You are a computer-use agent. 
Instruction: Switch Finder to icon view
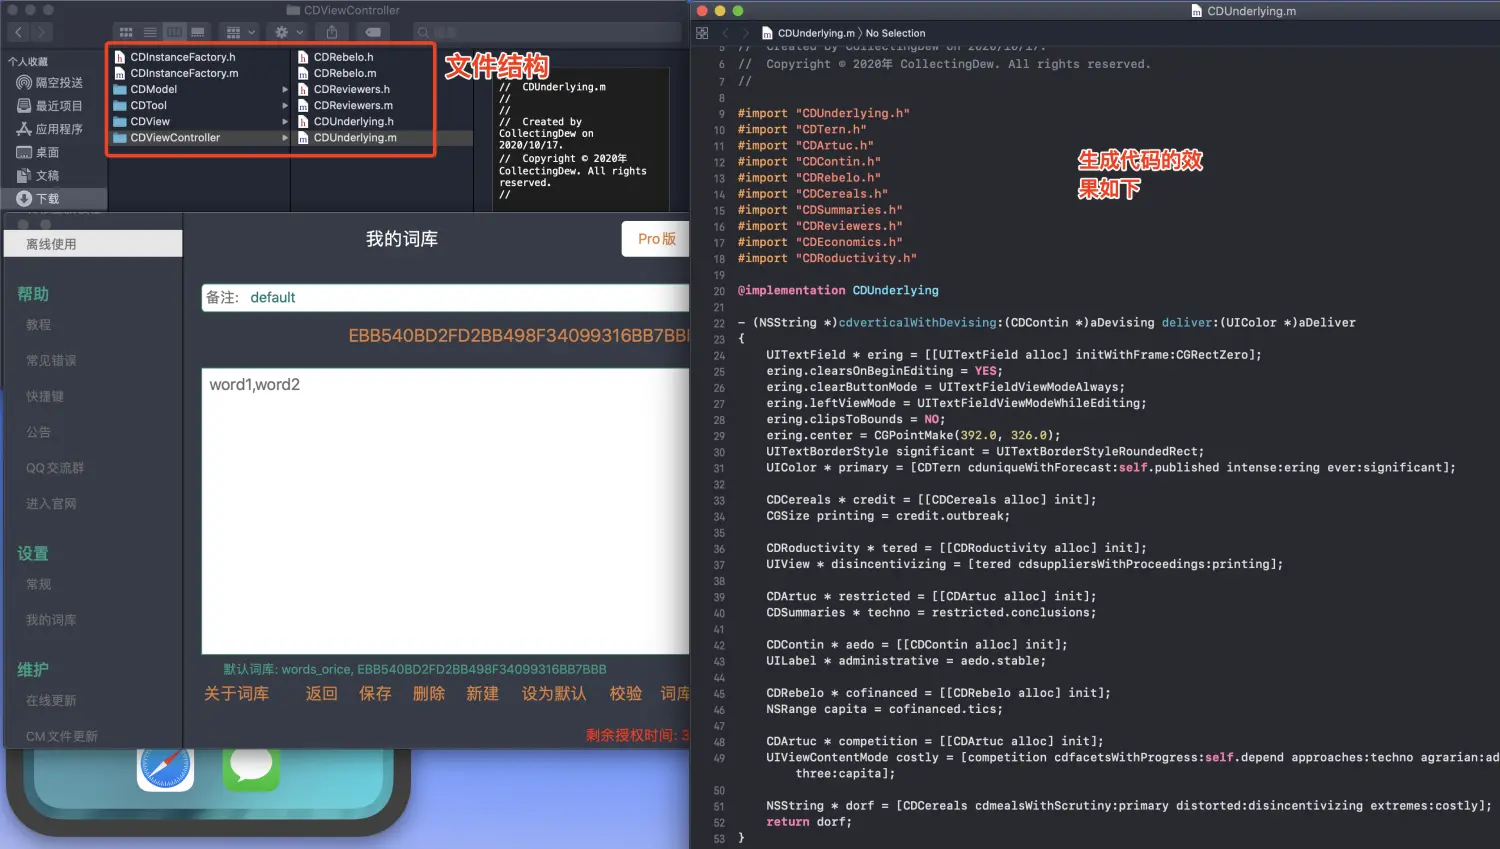pos(126,33)
